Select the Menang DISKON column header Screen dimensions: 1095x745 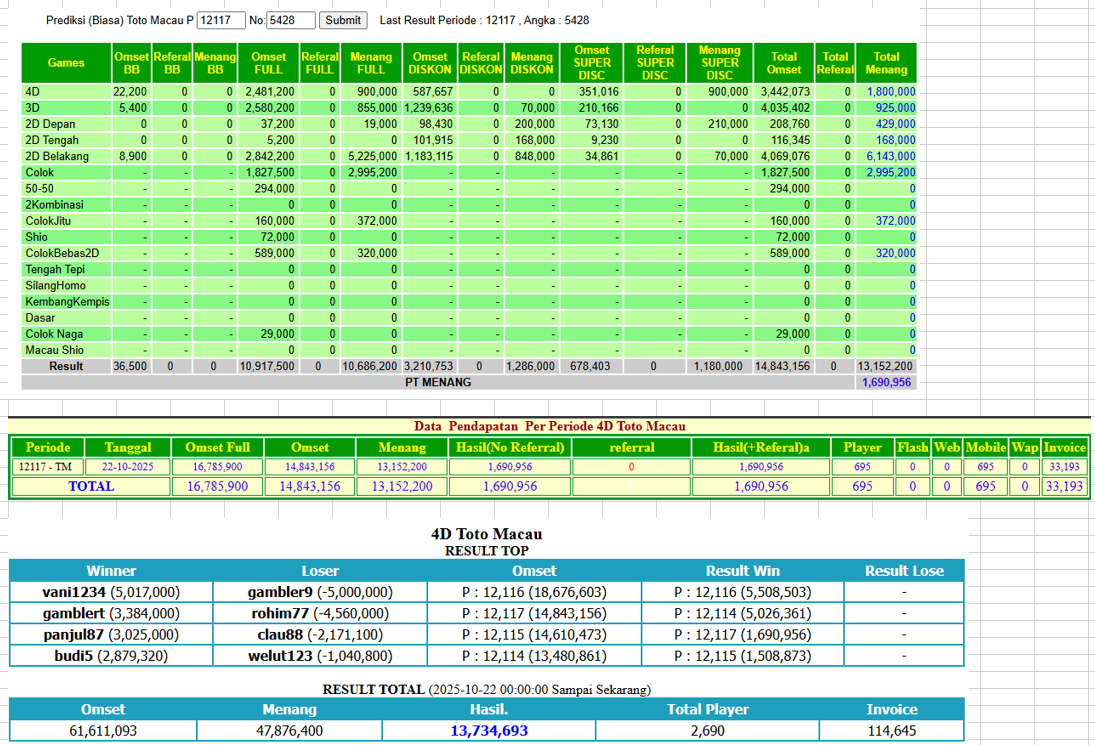tap(531, 63)
